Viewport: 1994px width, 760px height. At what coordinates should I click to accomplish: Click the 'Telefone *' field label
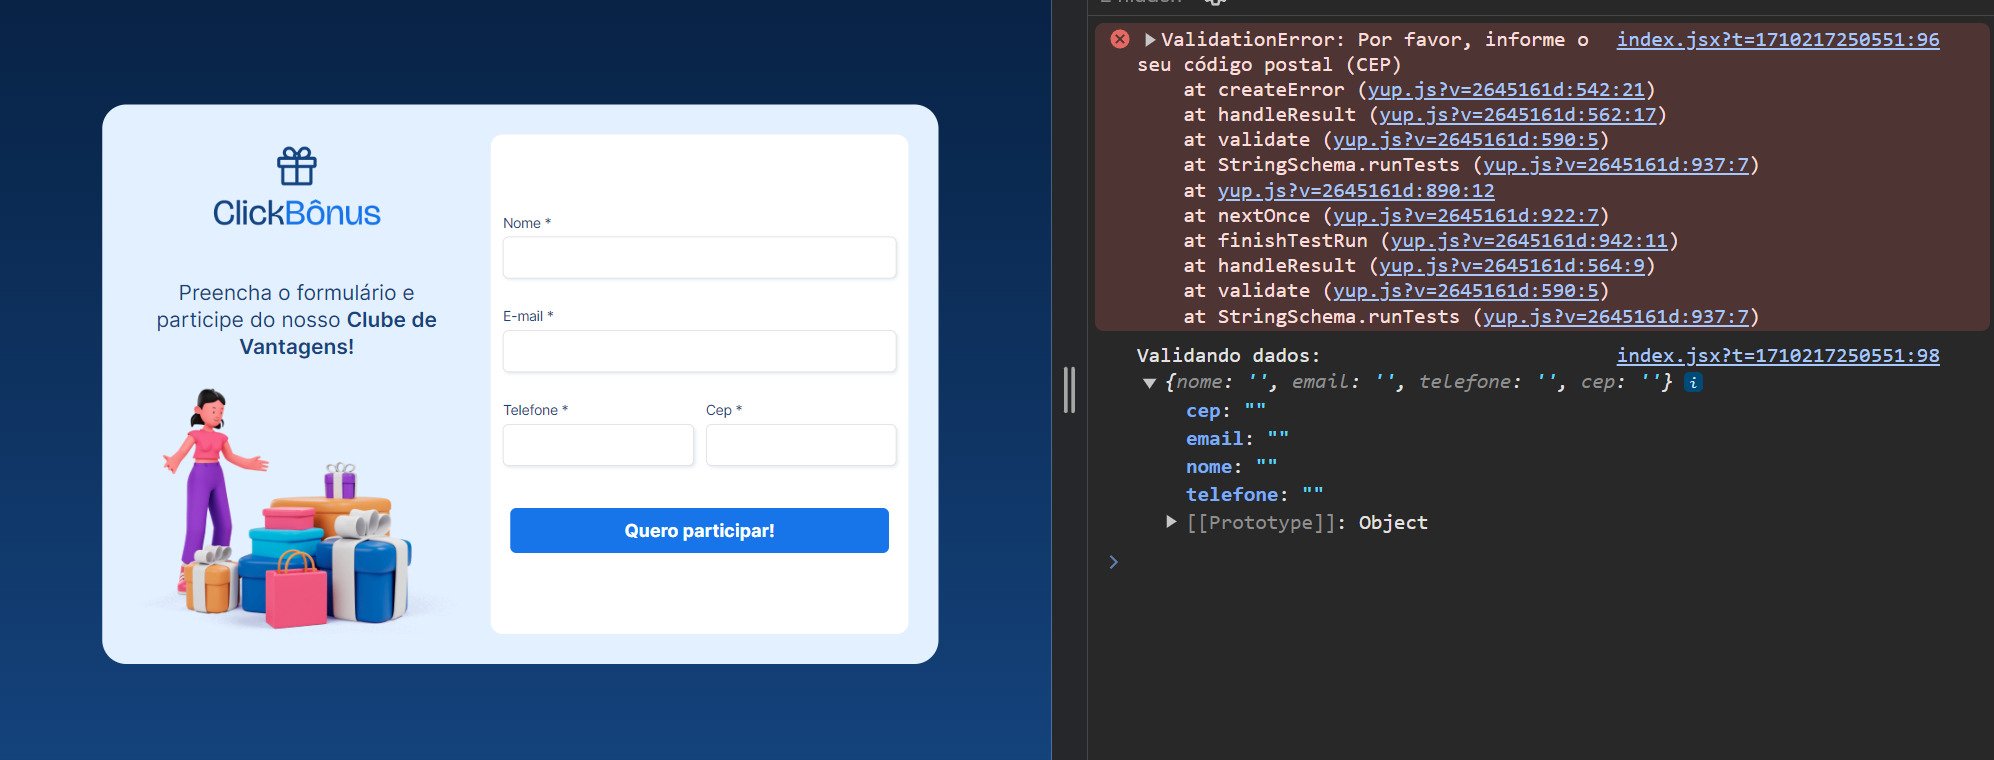tap(535, 410)
